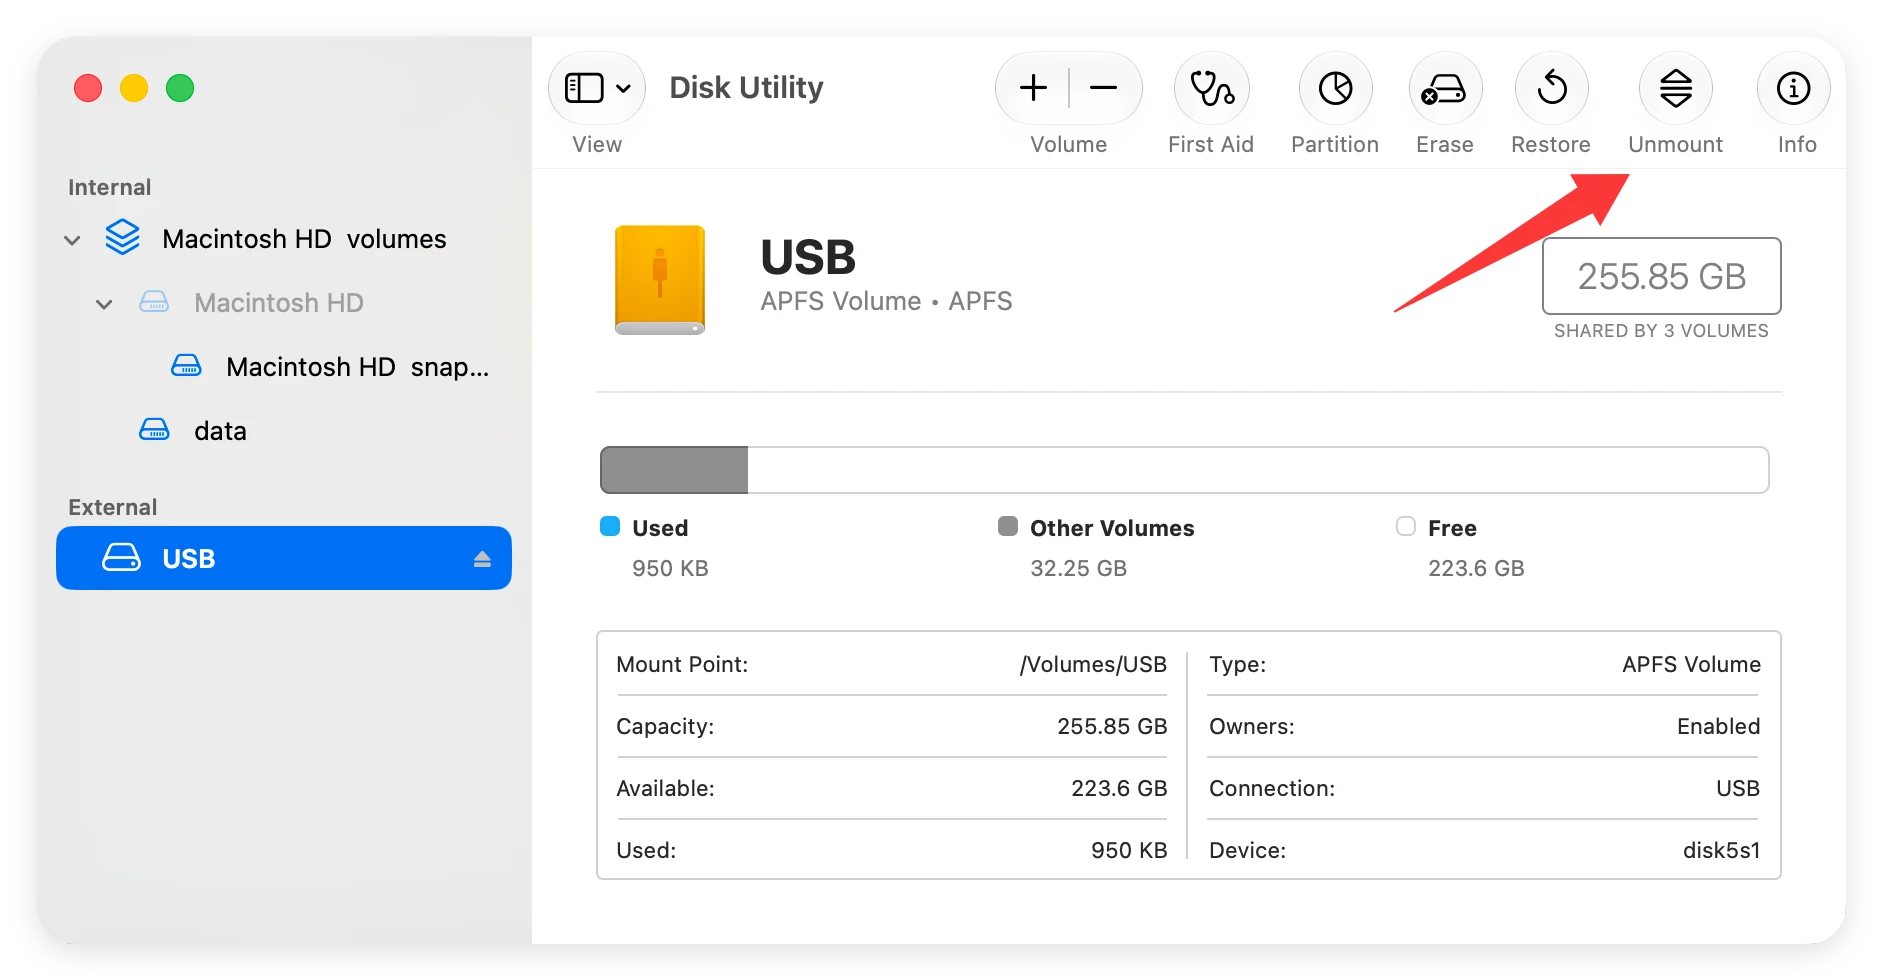Viewport: 1882px width, 980px height.
Task: Click the gray Other Volumes swatch
Action: click(1008, 526)
